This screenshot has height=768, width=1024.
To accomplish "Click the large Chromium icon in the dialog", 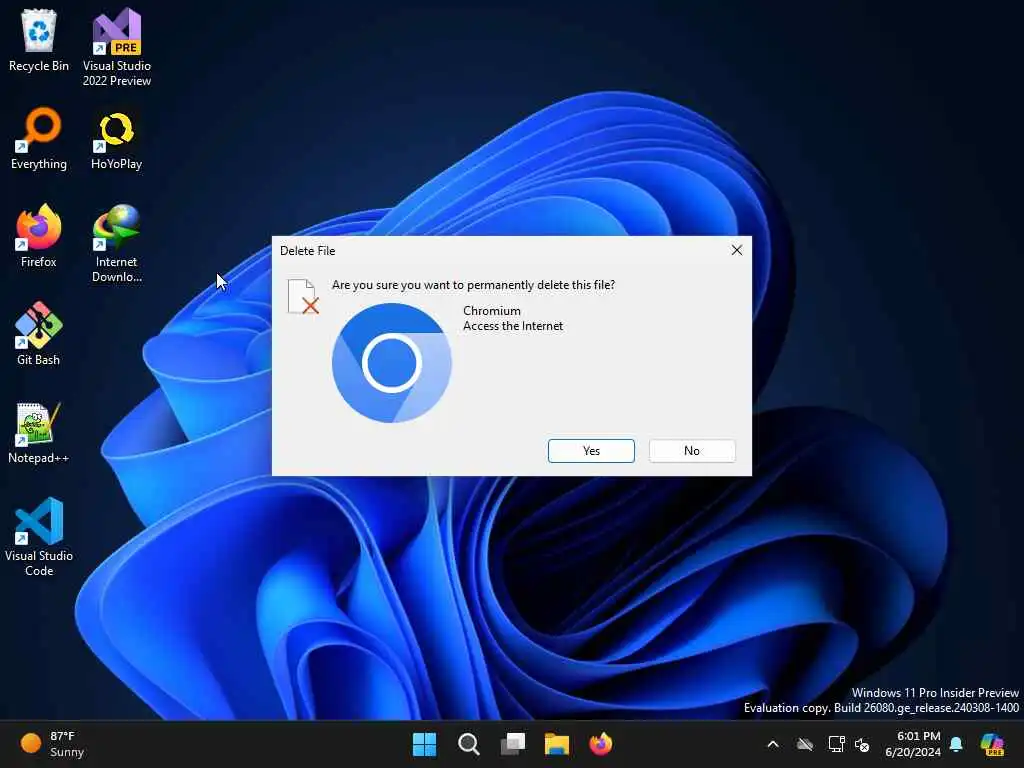I will tap(391, 362).
